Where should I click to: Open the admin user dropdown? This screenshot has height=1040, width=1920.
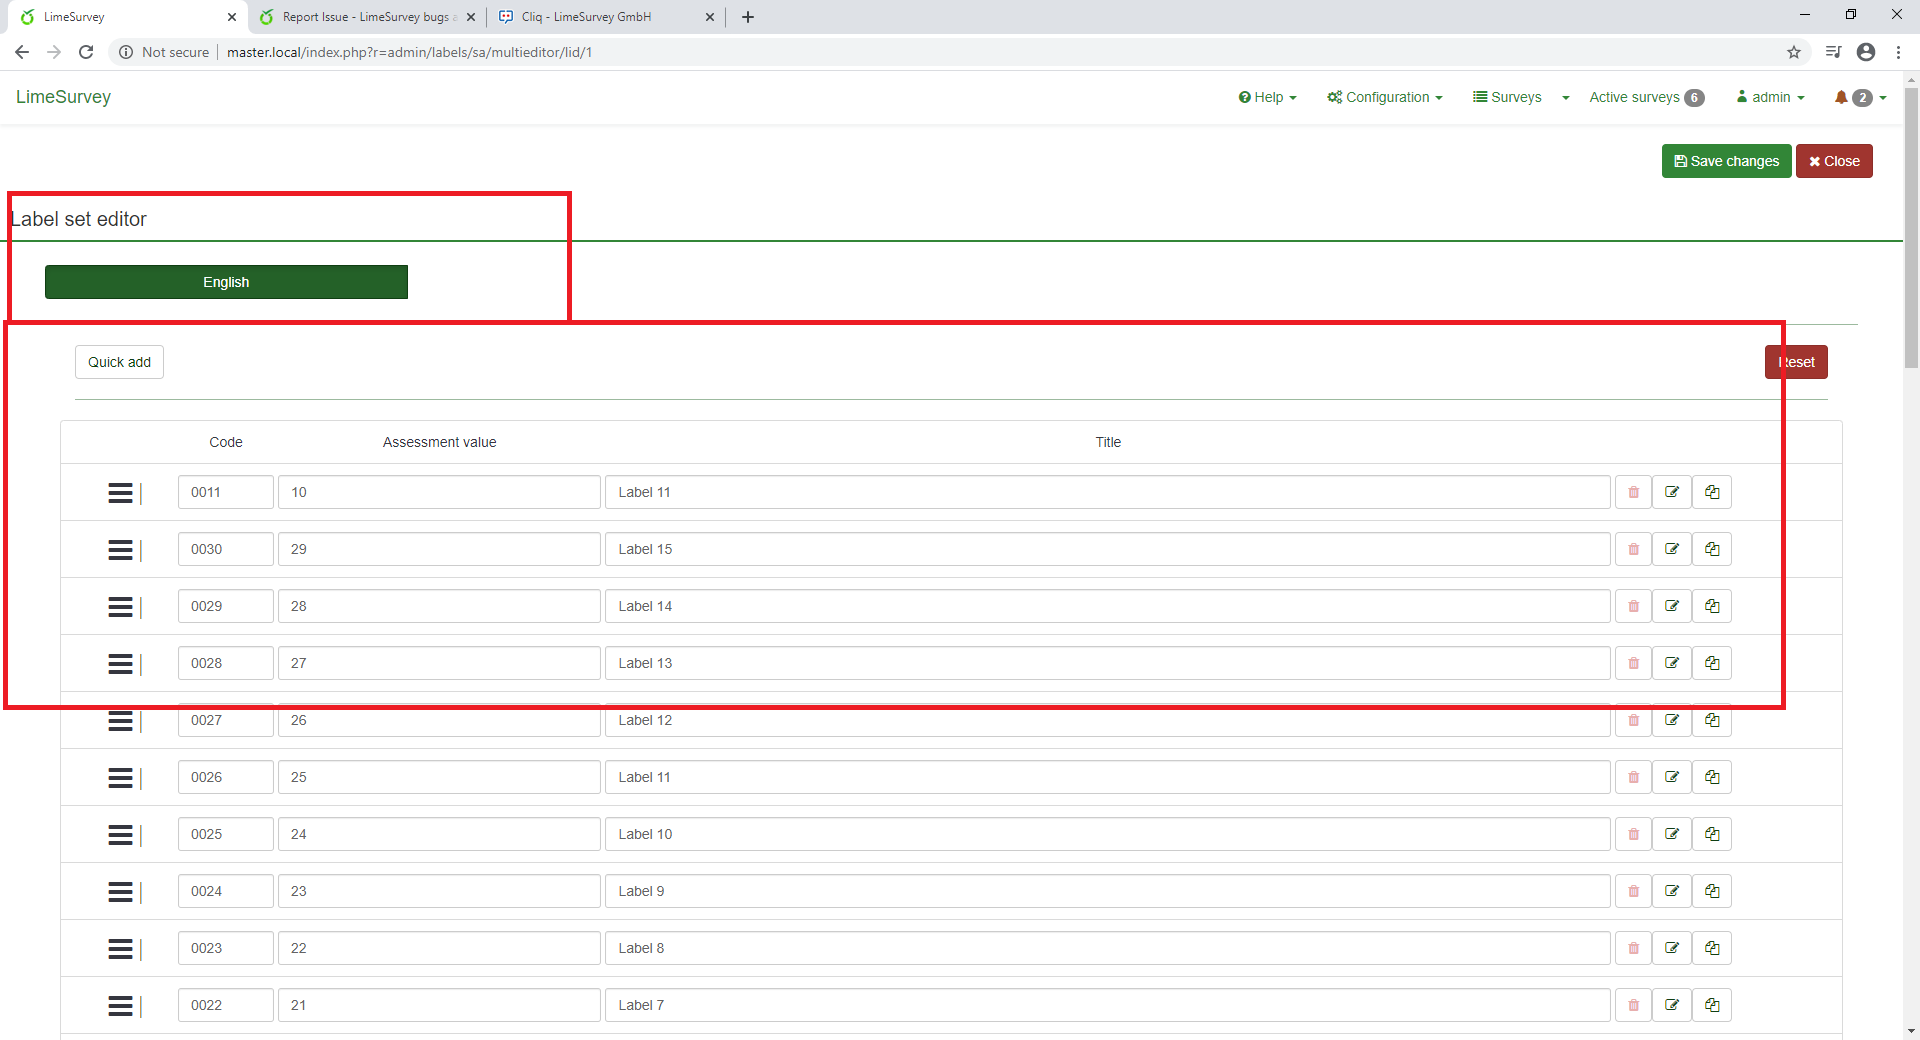pos(1771,97)
